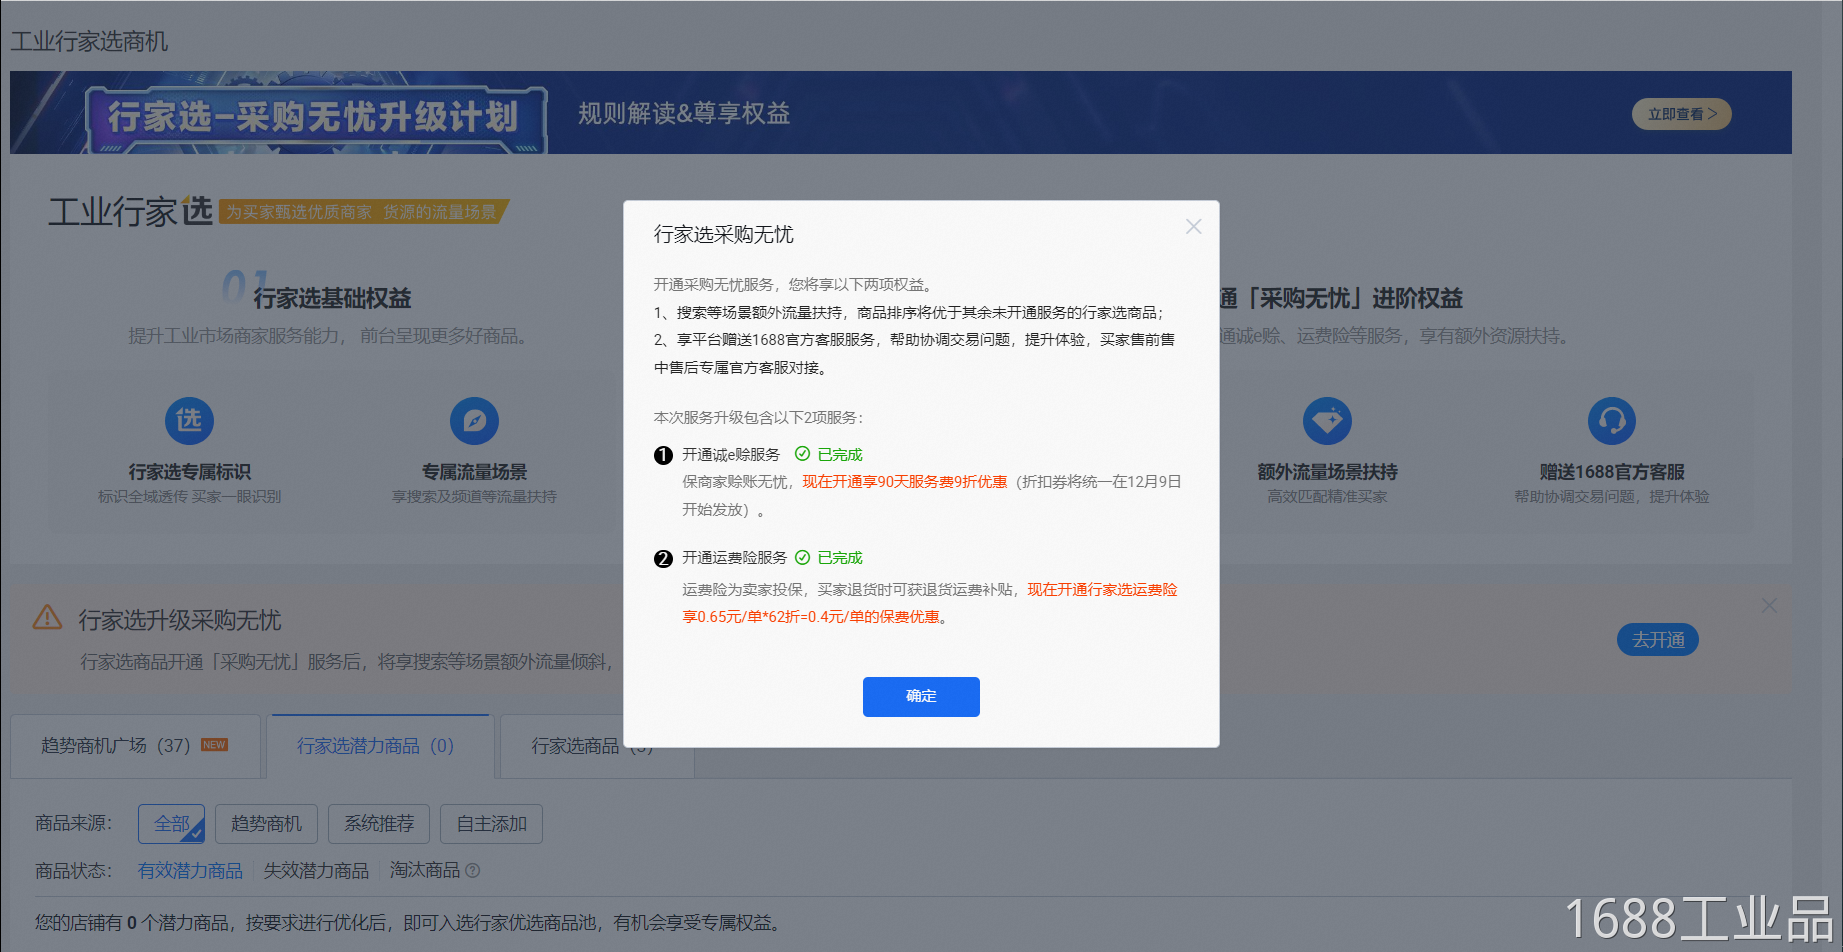Image resolution: width=1843 pixels, height=952 pixels.
Task: Select the 自主添加 source filter
Action: pyautogui.click(x=491, y=824)
